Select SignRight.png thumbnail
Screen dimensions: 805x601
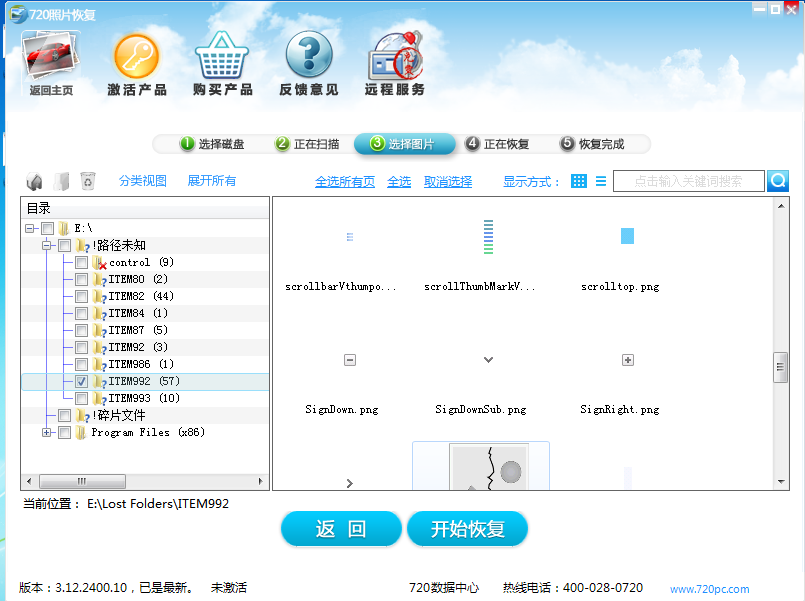(627, 360)
